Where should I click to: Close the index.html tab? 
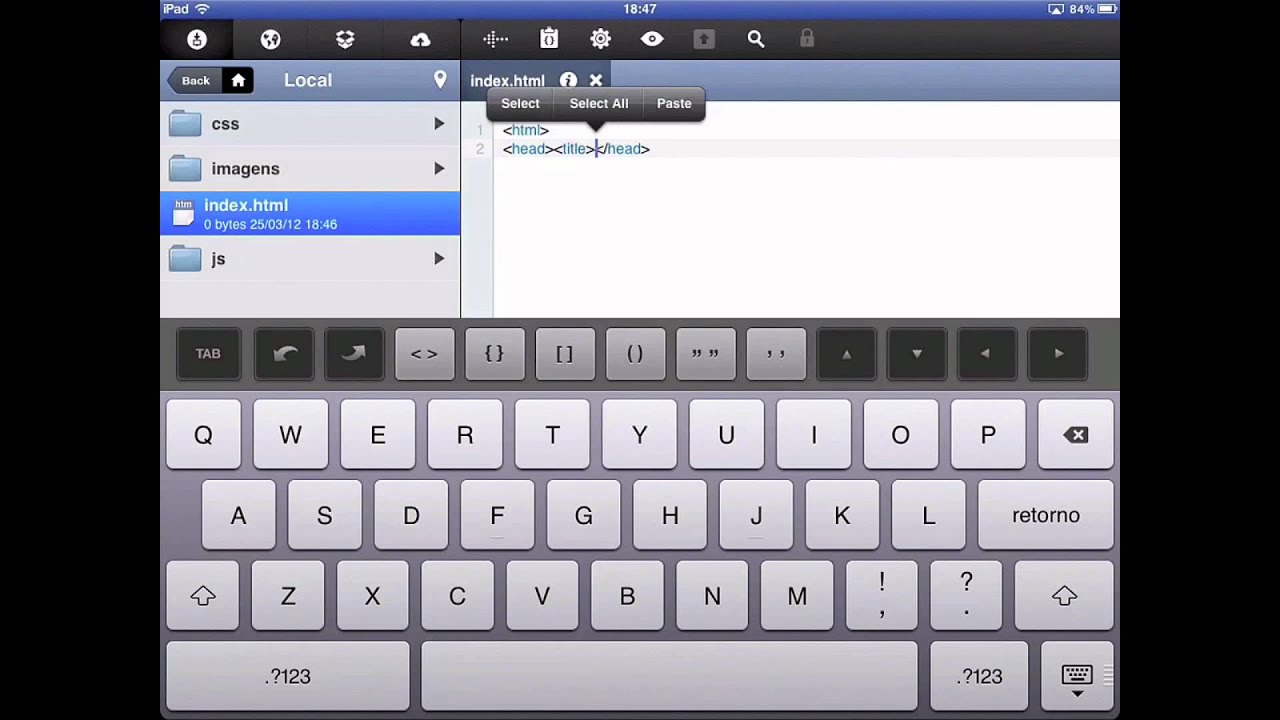pyautogui.click(x=596, y=80)
